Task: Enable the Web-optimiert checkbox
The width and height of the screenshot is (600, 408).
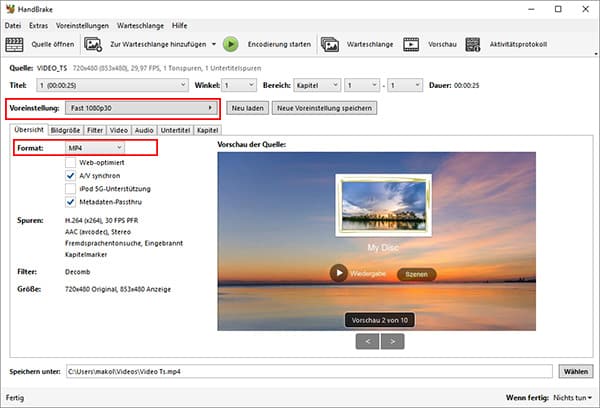Action: pos(70,163)
